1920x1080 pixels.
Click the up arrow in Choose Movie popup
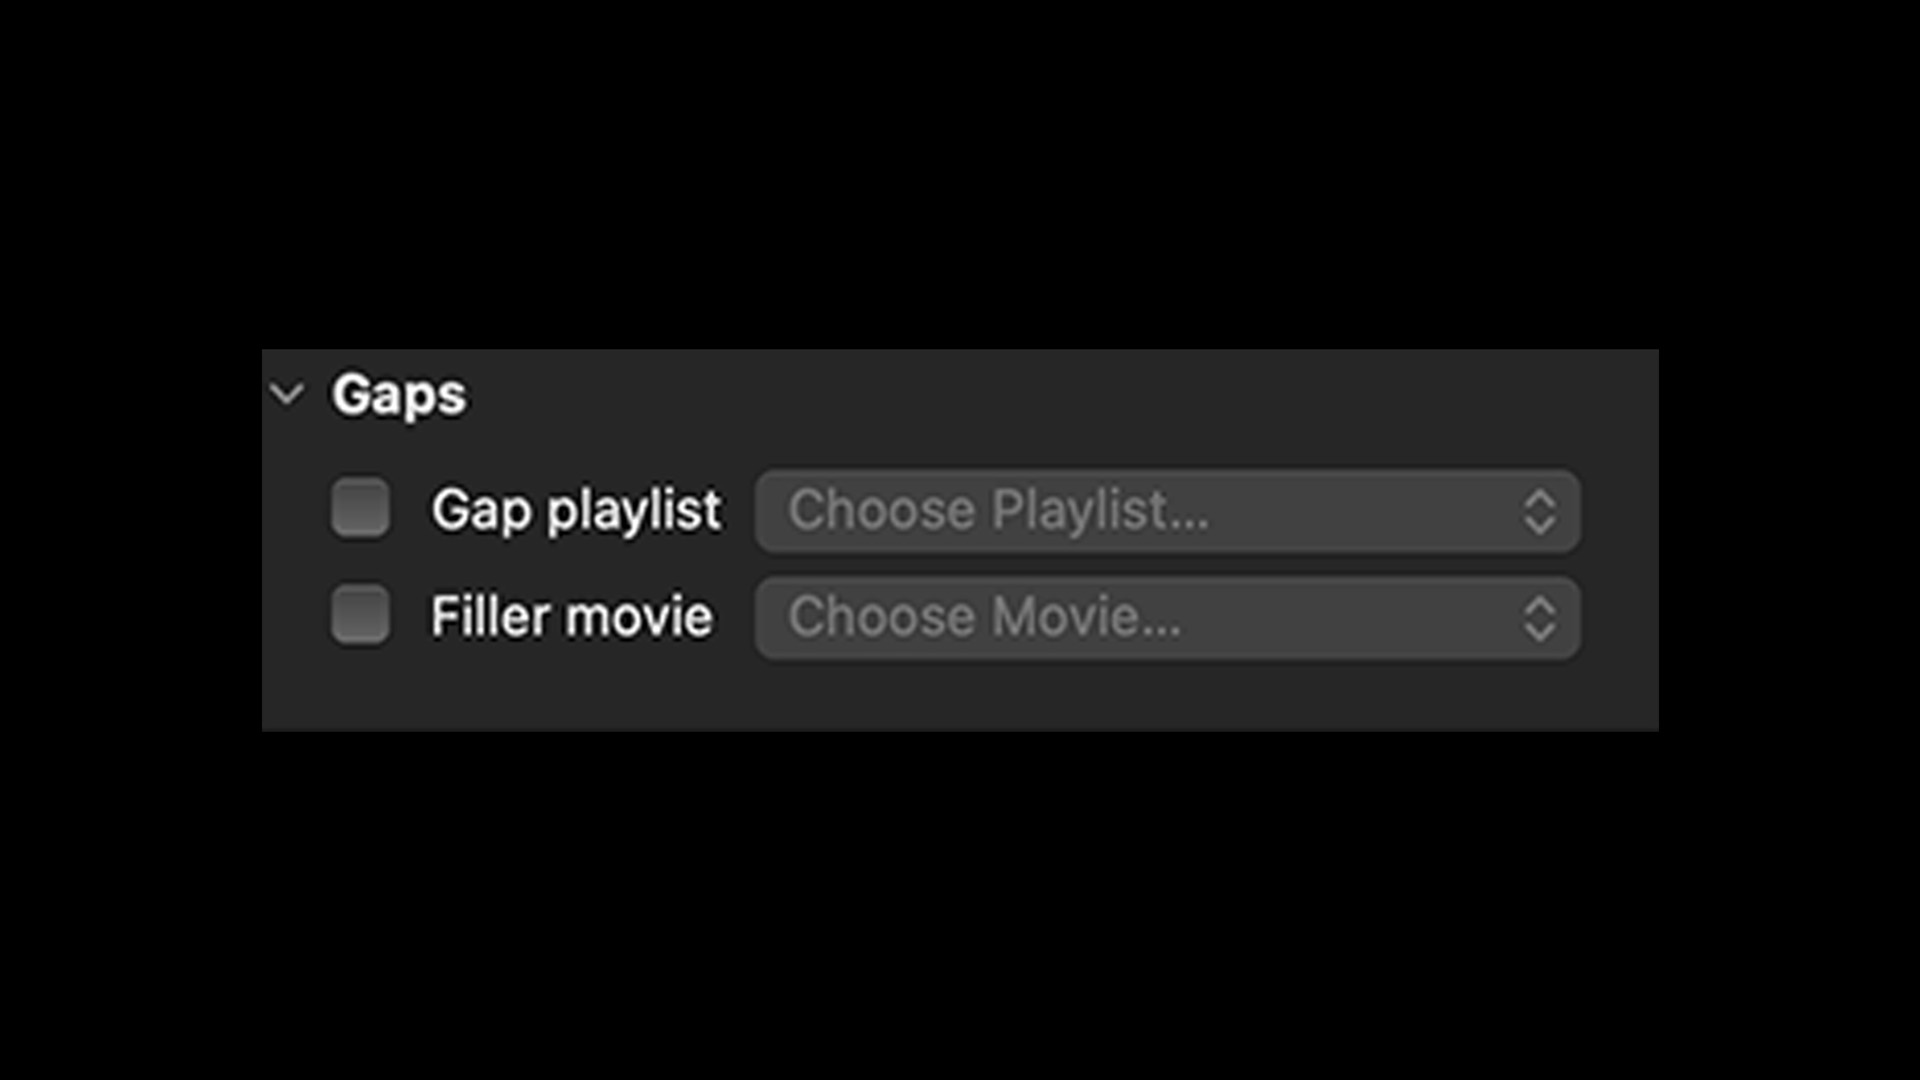(1539, 605)
